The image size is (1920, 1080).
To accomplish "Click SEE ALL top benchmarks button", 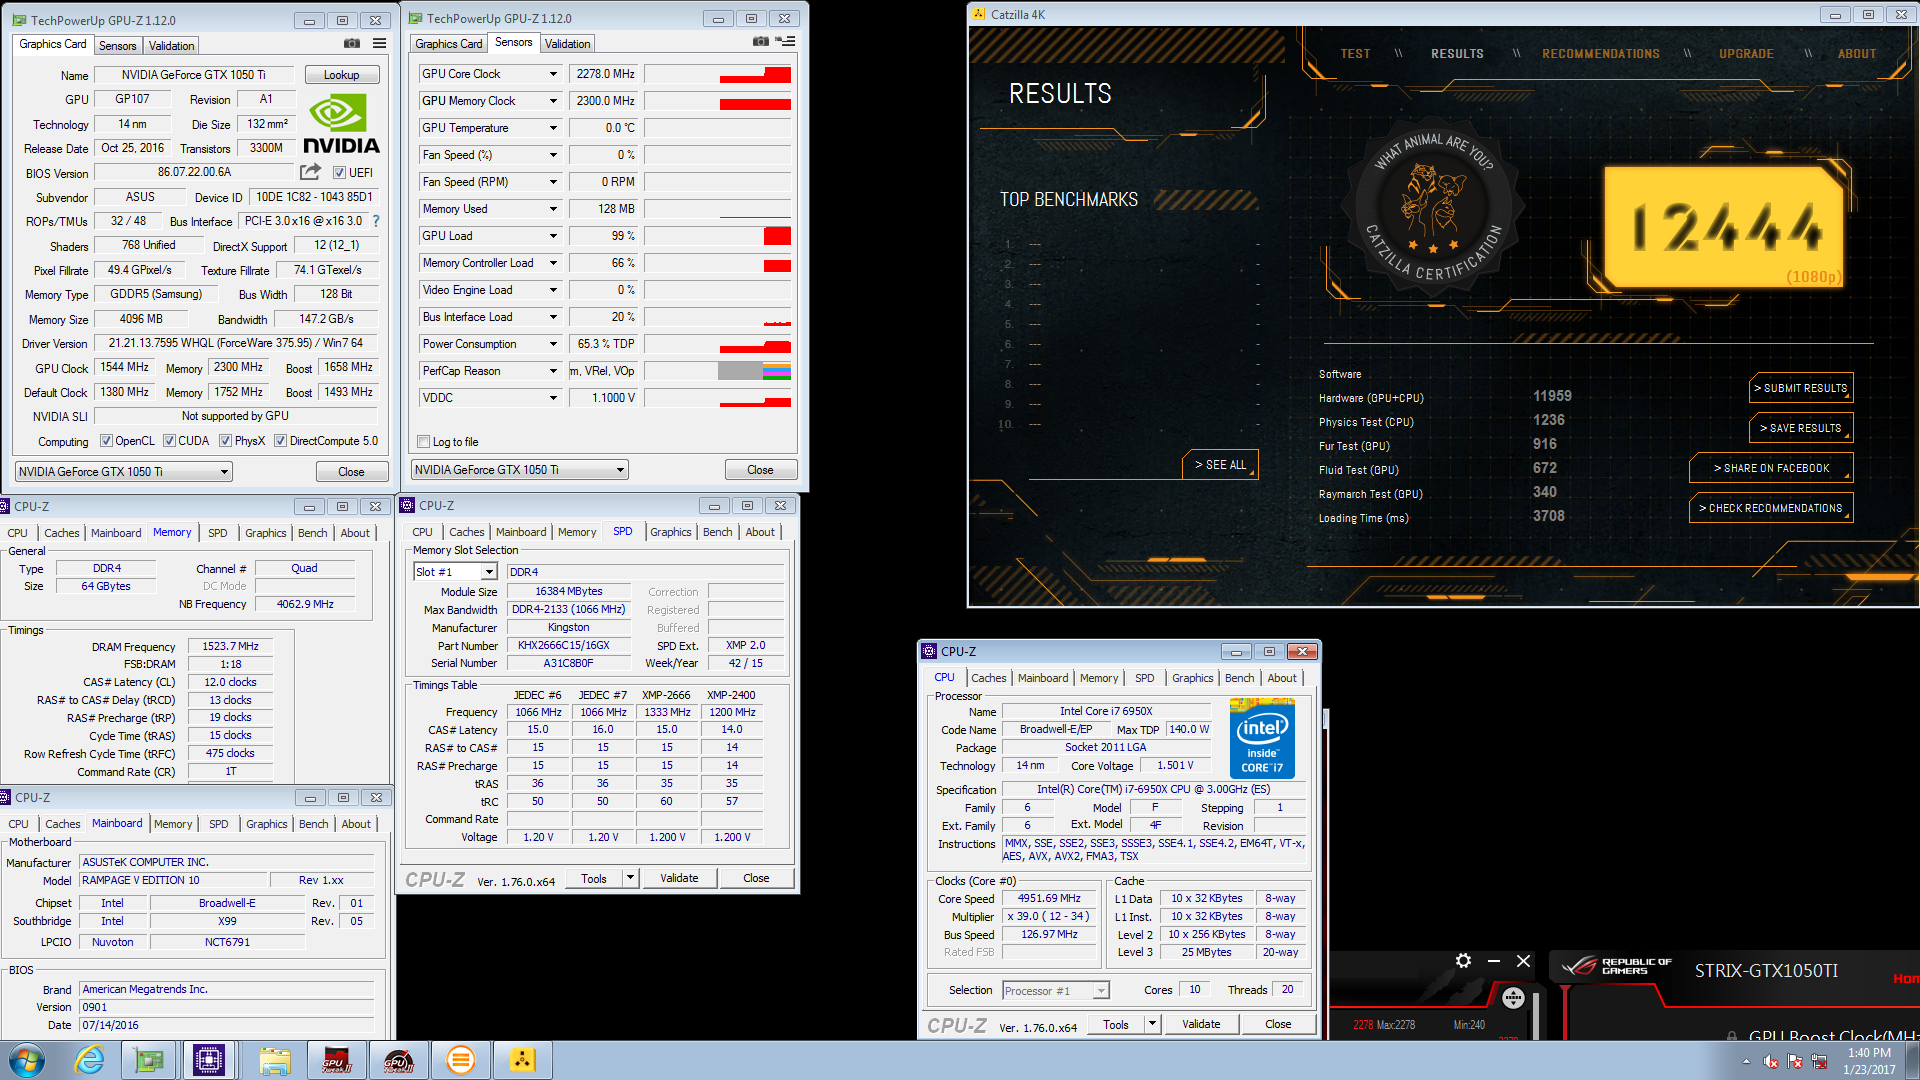I will [x=1220, y=465].
